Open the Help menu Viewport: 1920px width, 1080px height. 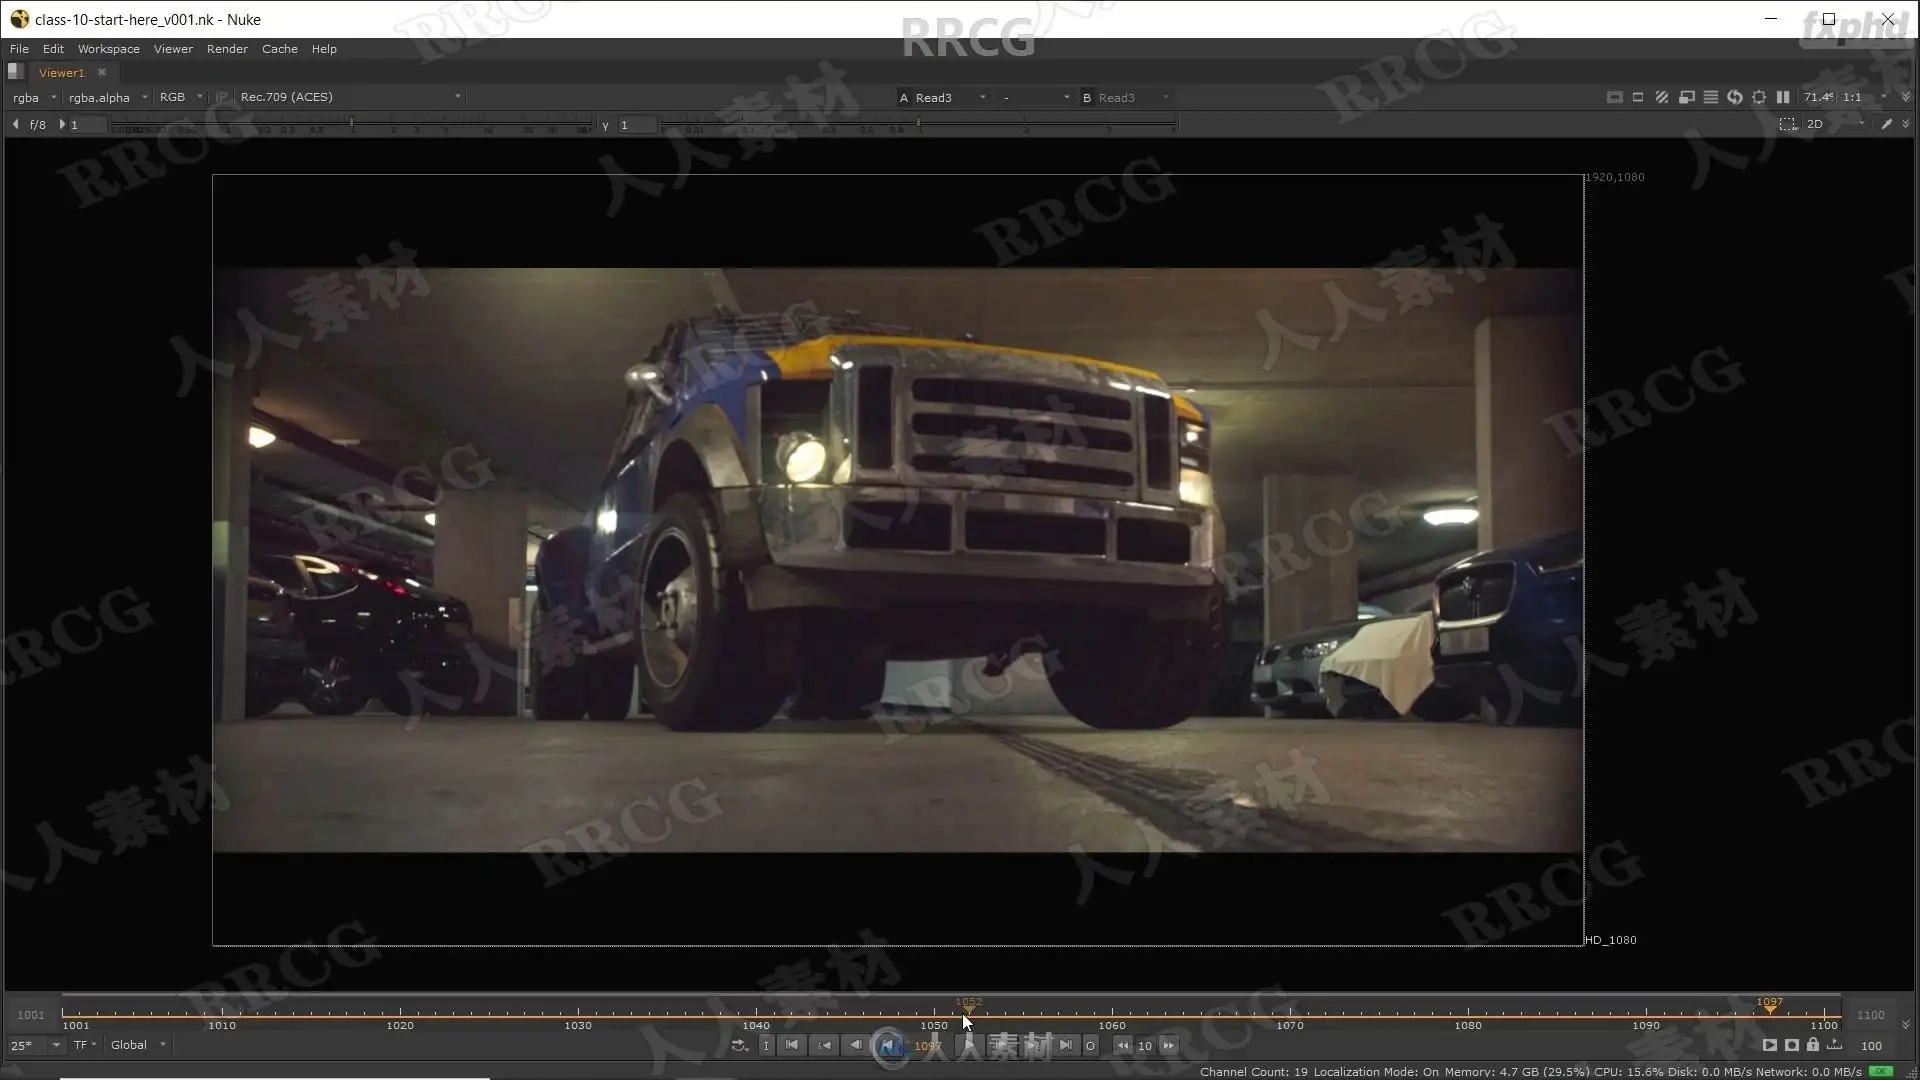pos(324,49)
